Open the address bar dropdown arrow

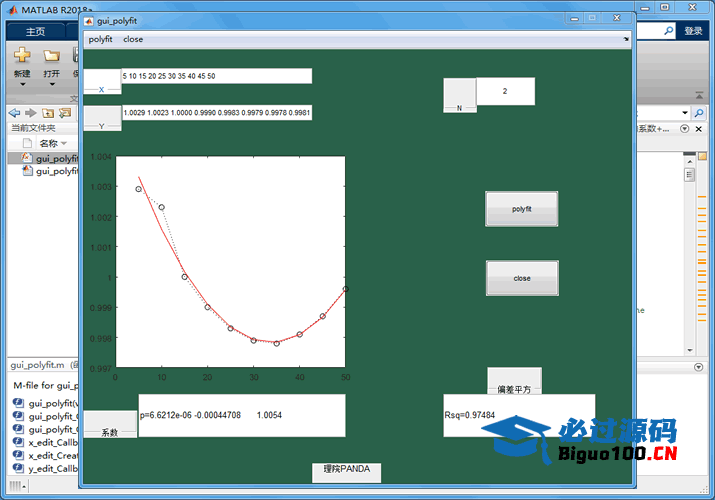684,113
